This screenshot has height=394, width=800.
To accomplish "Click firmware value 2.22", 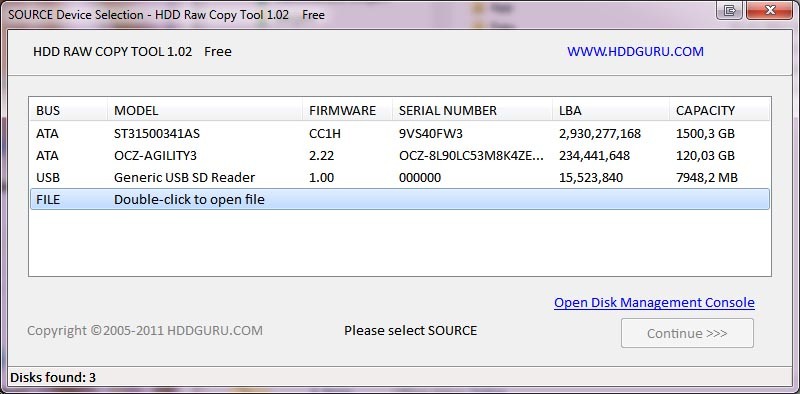I will click(321, 155).
